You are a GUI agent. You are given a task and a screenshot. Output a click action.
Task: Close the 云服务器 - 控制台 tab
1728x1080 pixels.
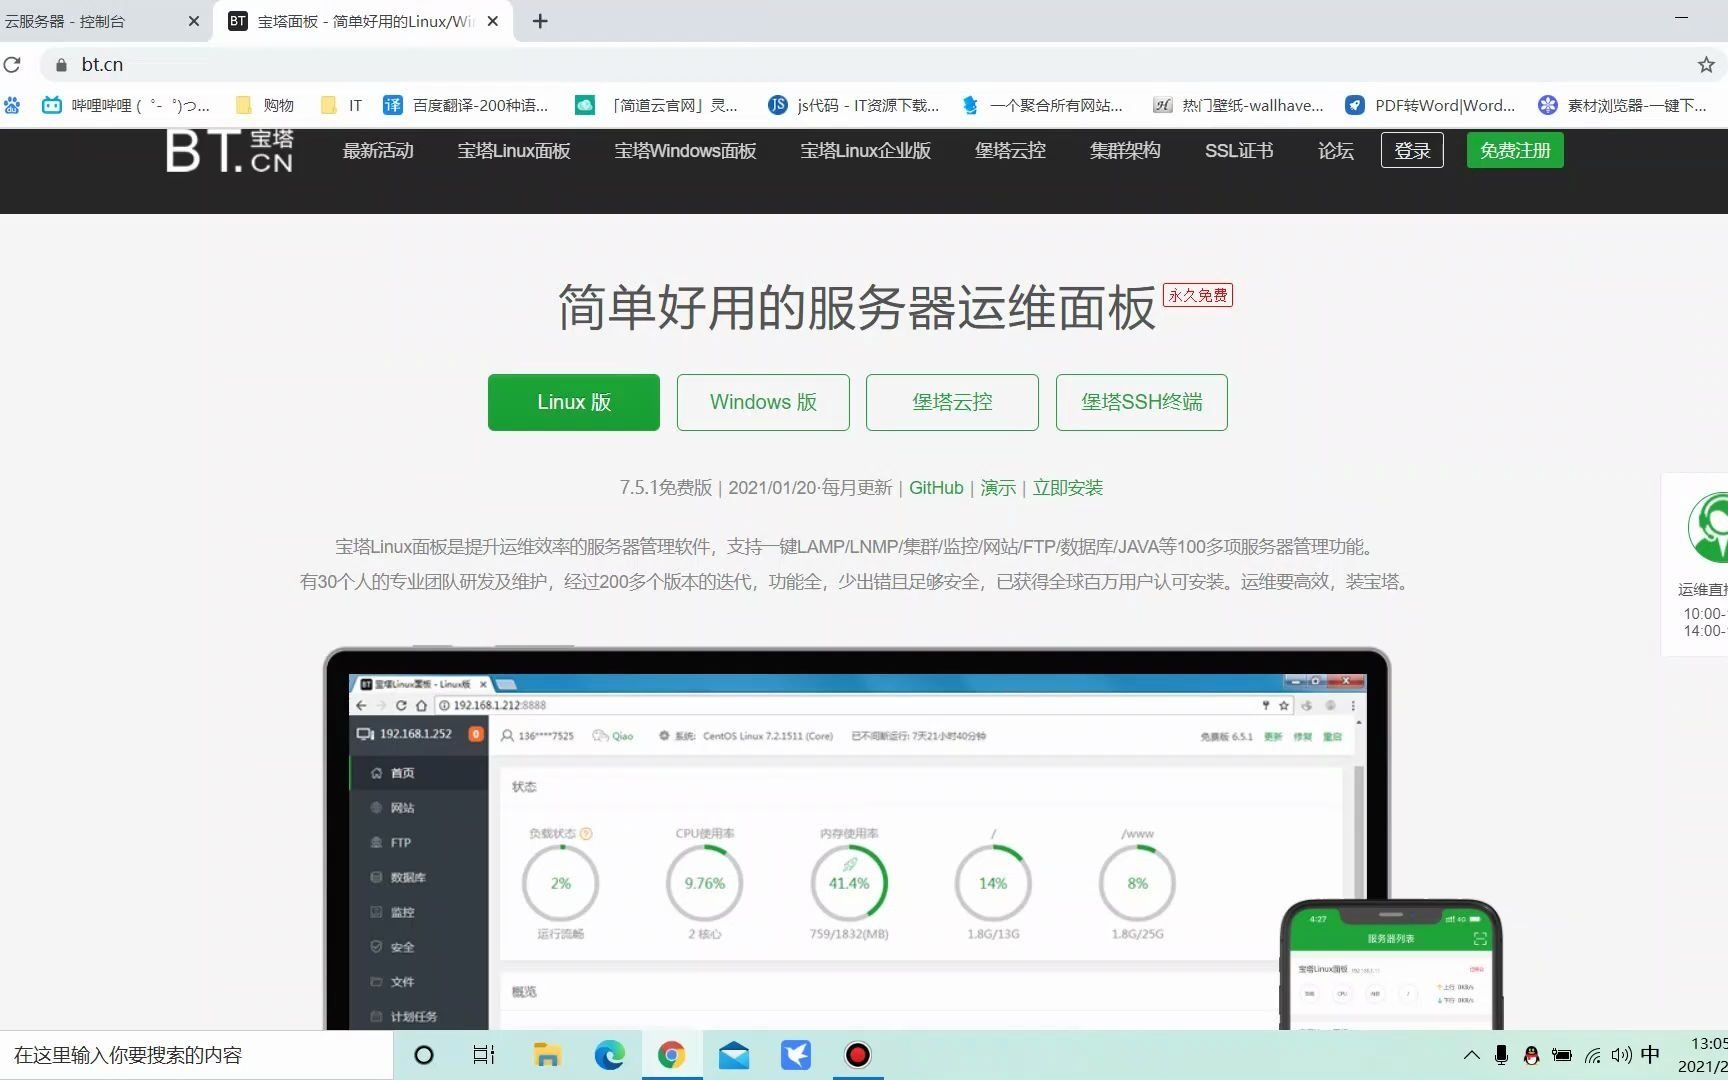click(x=193, y=21)
